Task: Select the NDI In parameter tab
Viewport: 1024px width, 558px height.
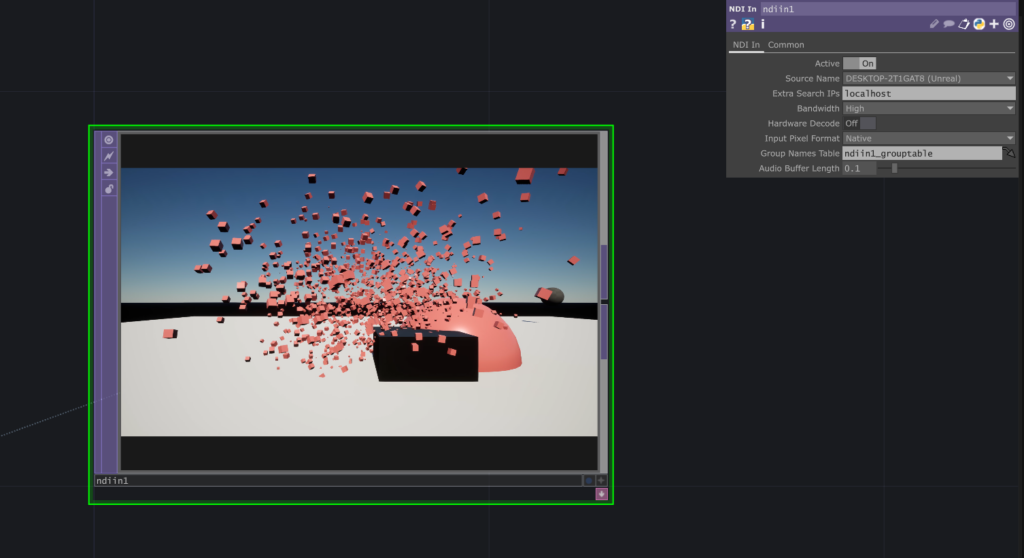Action: pos(746,45)
